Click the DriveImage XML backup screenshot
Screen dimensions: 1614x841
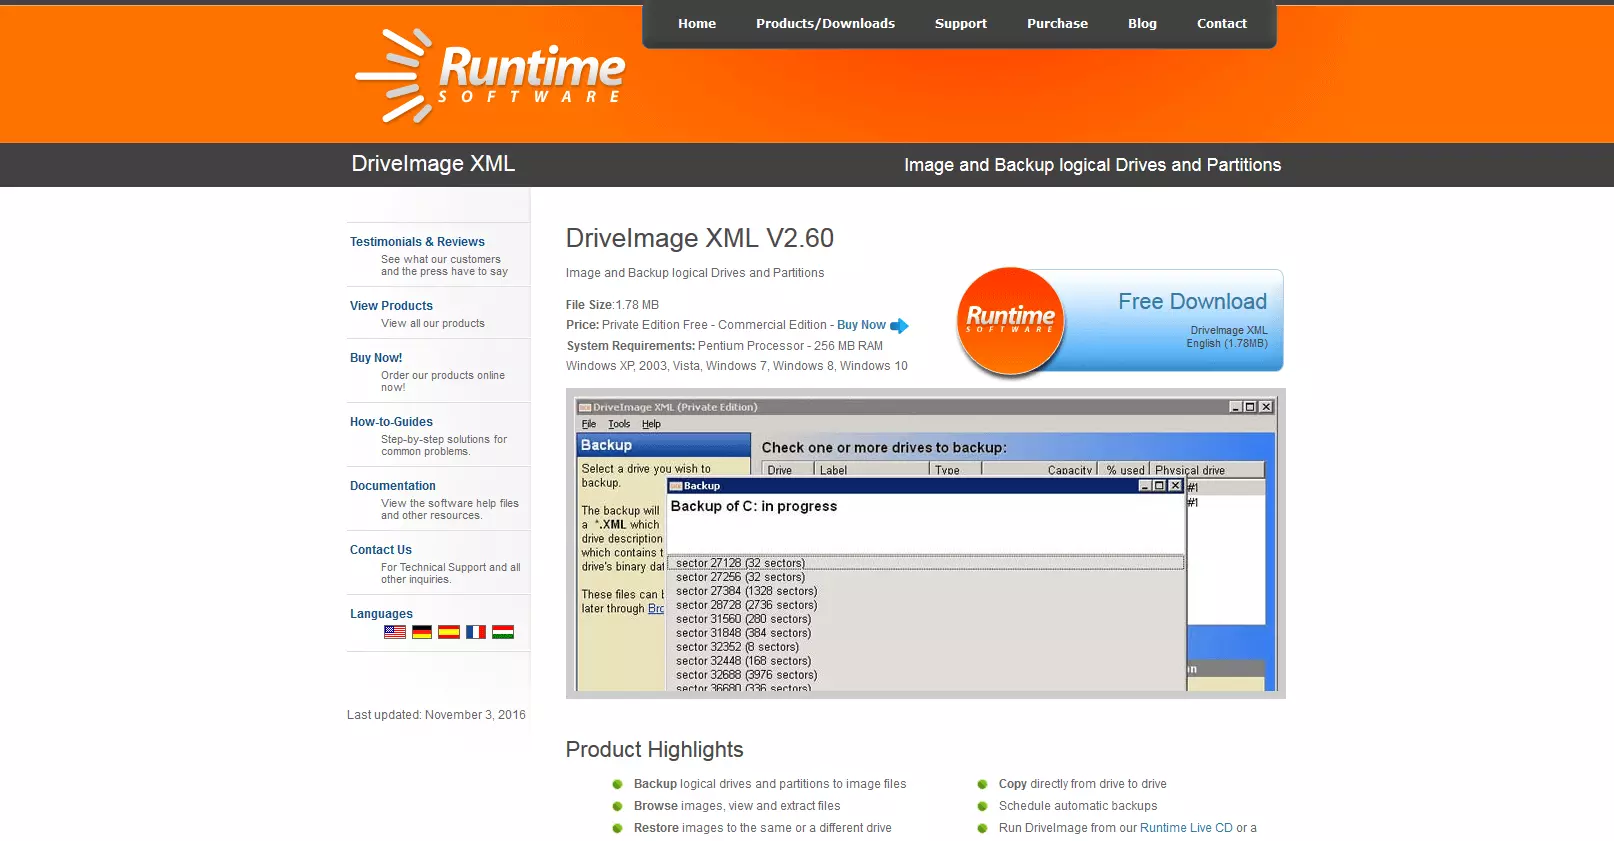pos(925,543)
